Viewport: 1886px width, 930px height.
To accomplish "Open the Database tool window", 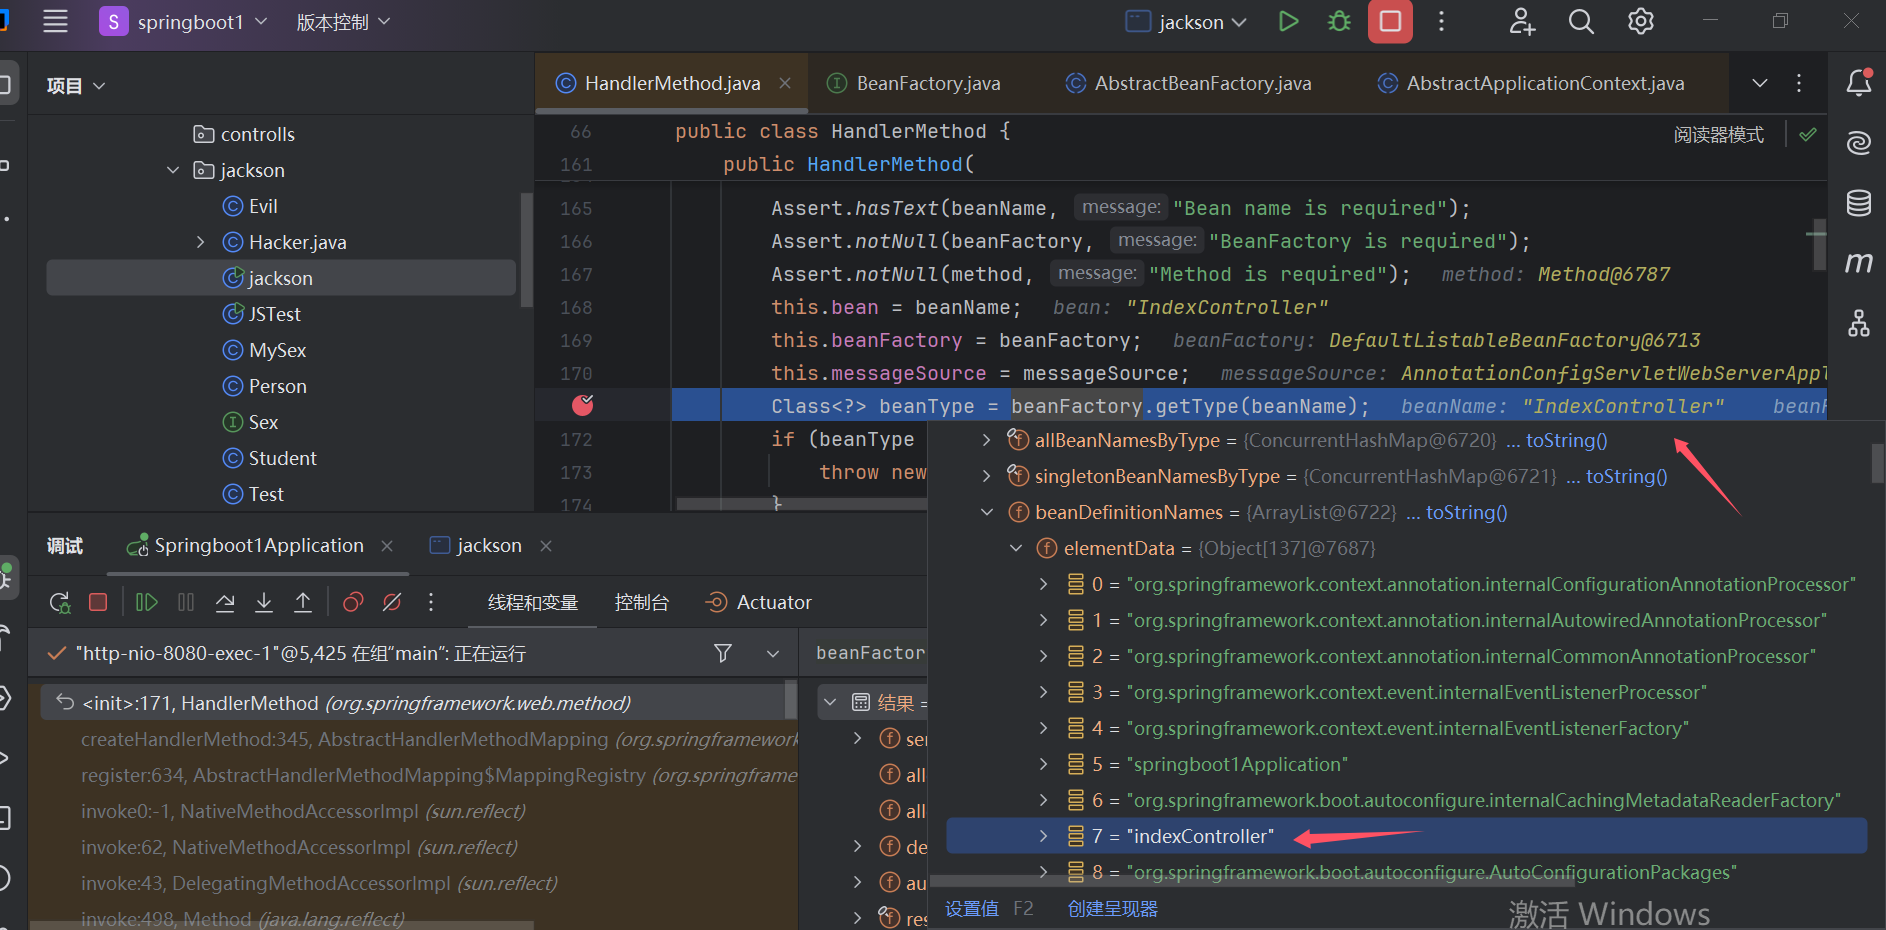I will click(x=1859, y=203).
